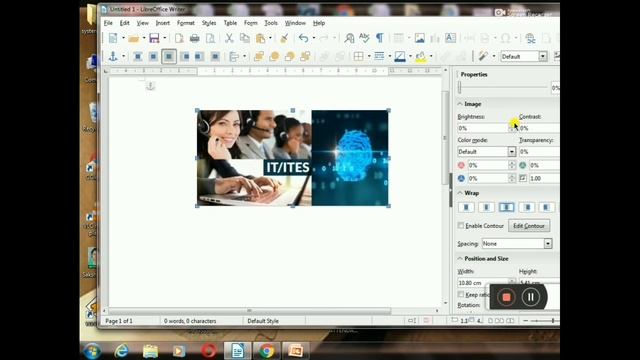Open the File menu
This screenshot has width=640, height=360.
[108, 23]
